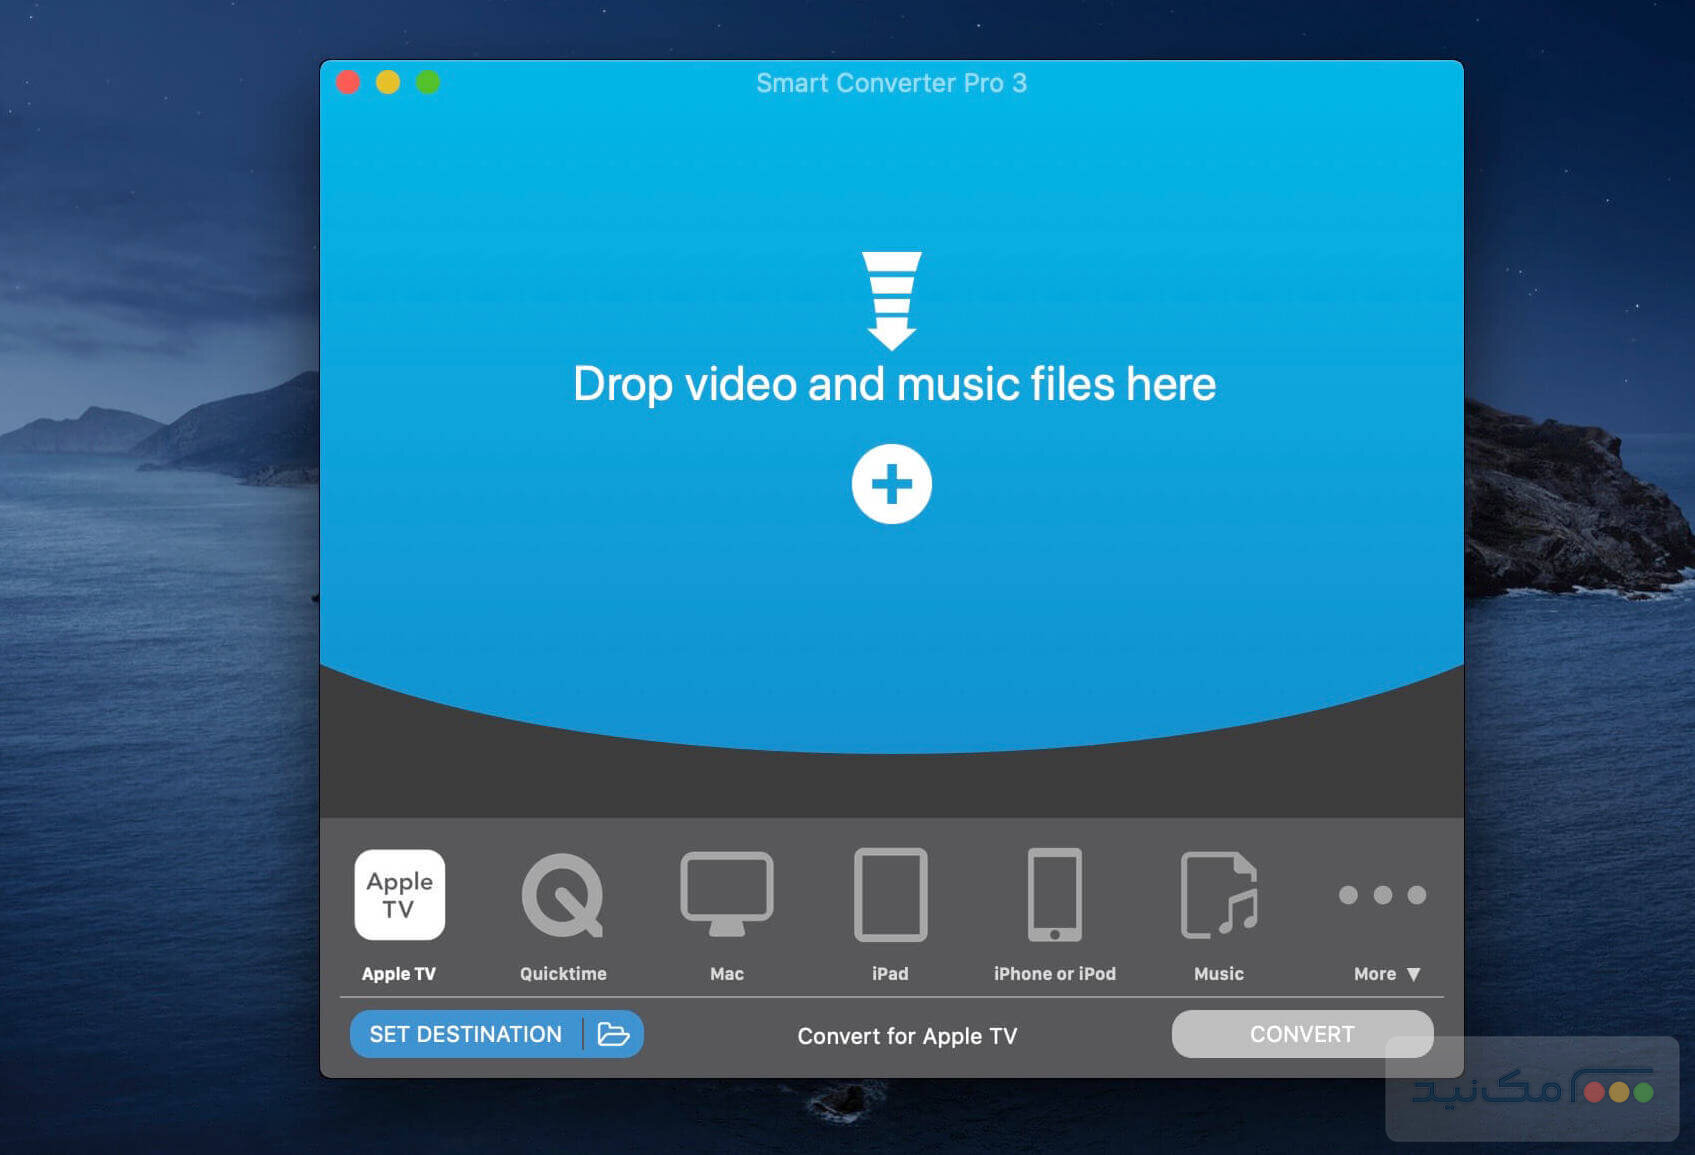Click the Convert for Apple TV label
Viewport: 1695px width, 1155px height.
[906, 1035]
